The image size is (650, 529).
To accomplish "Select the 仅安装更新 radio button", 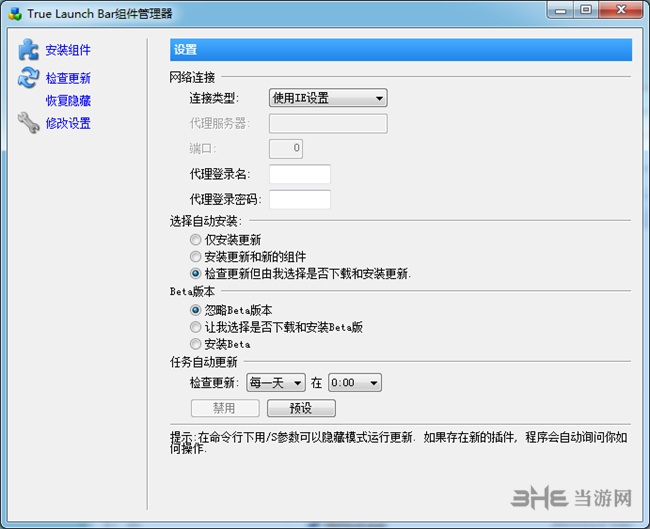I will click(195, 240).
